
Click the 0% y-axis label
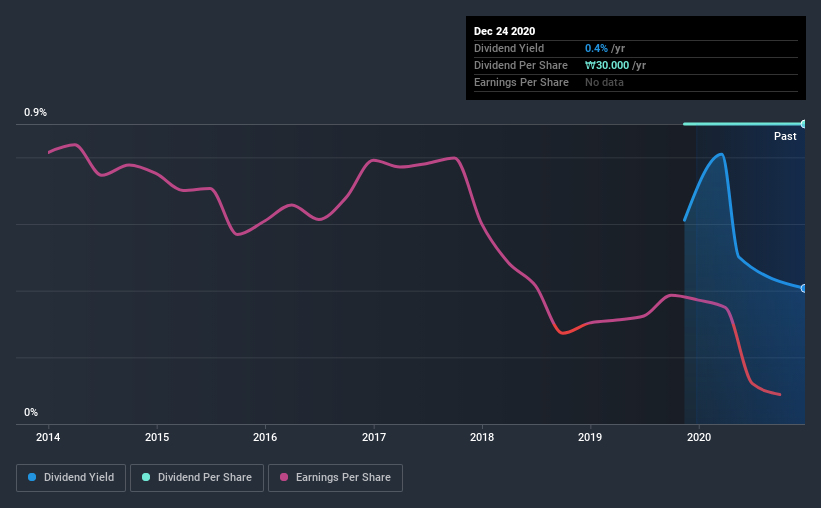tap(31, 412)
